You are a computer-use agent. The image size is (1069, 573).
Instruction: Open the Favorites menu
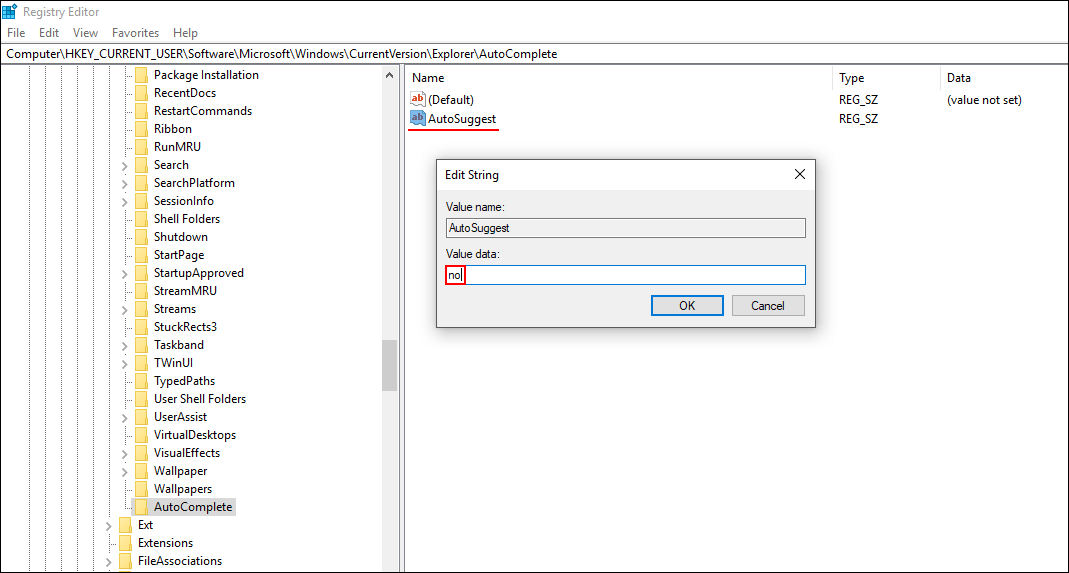[136, 33]
